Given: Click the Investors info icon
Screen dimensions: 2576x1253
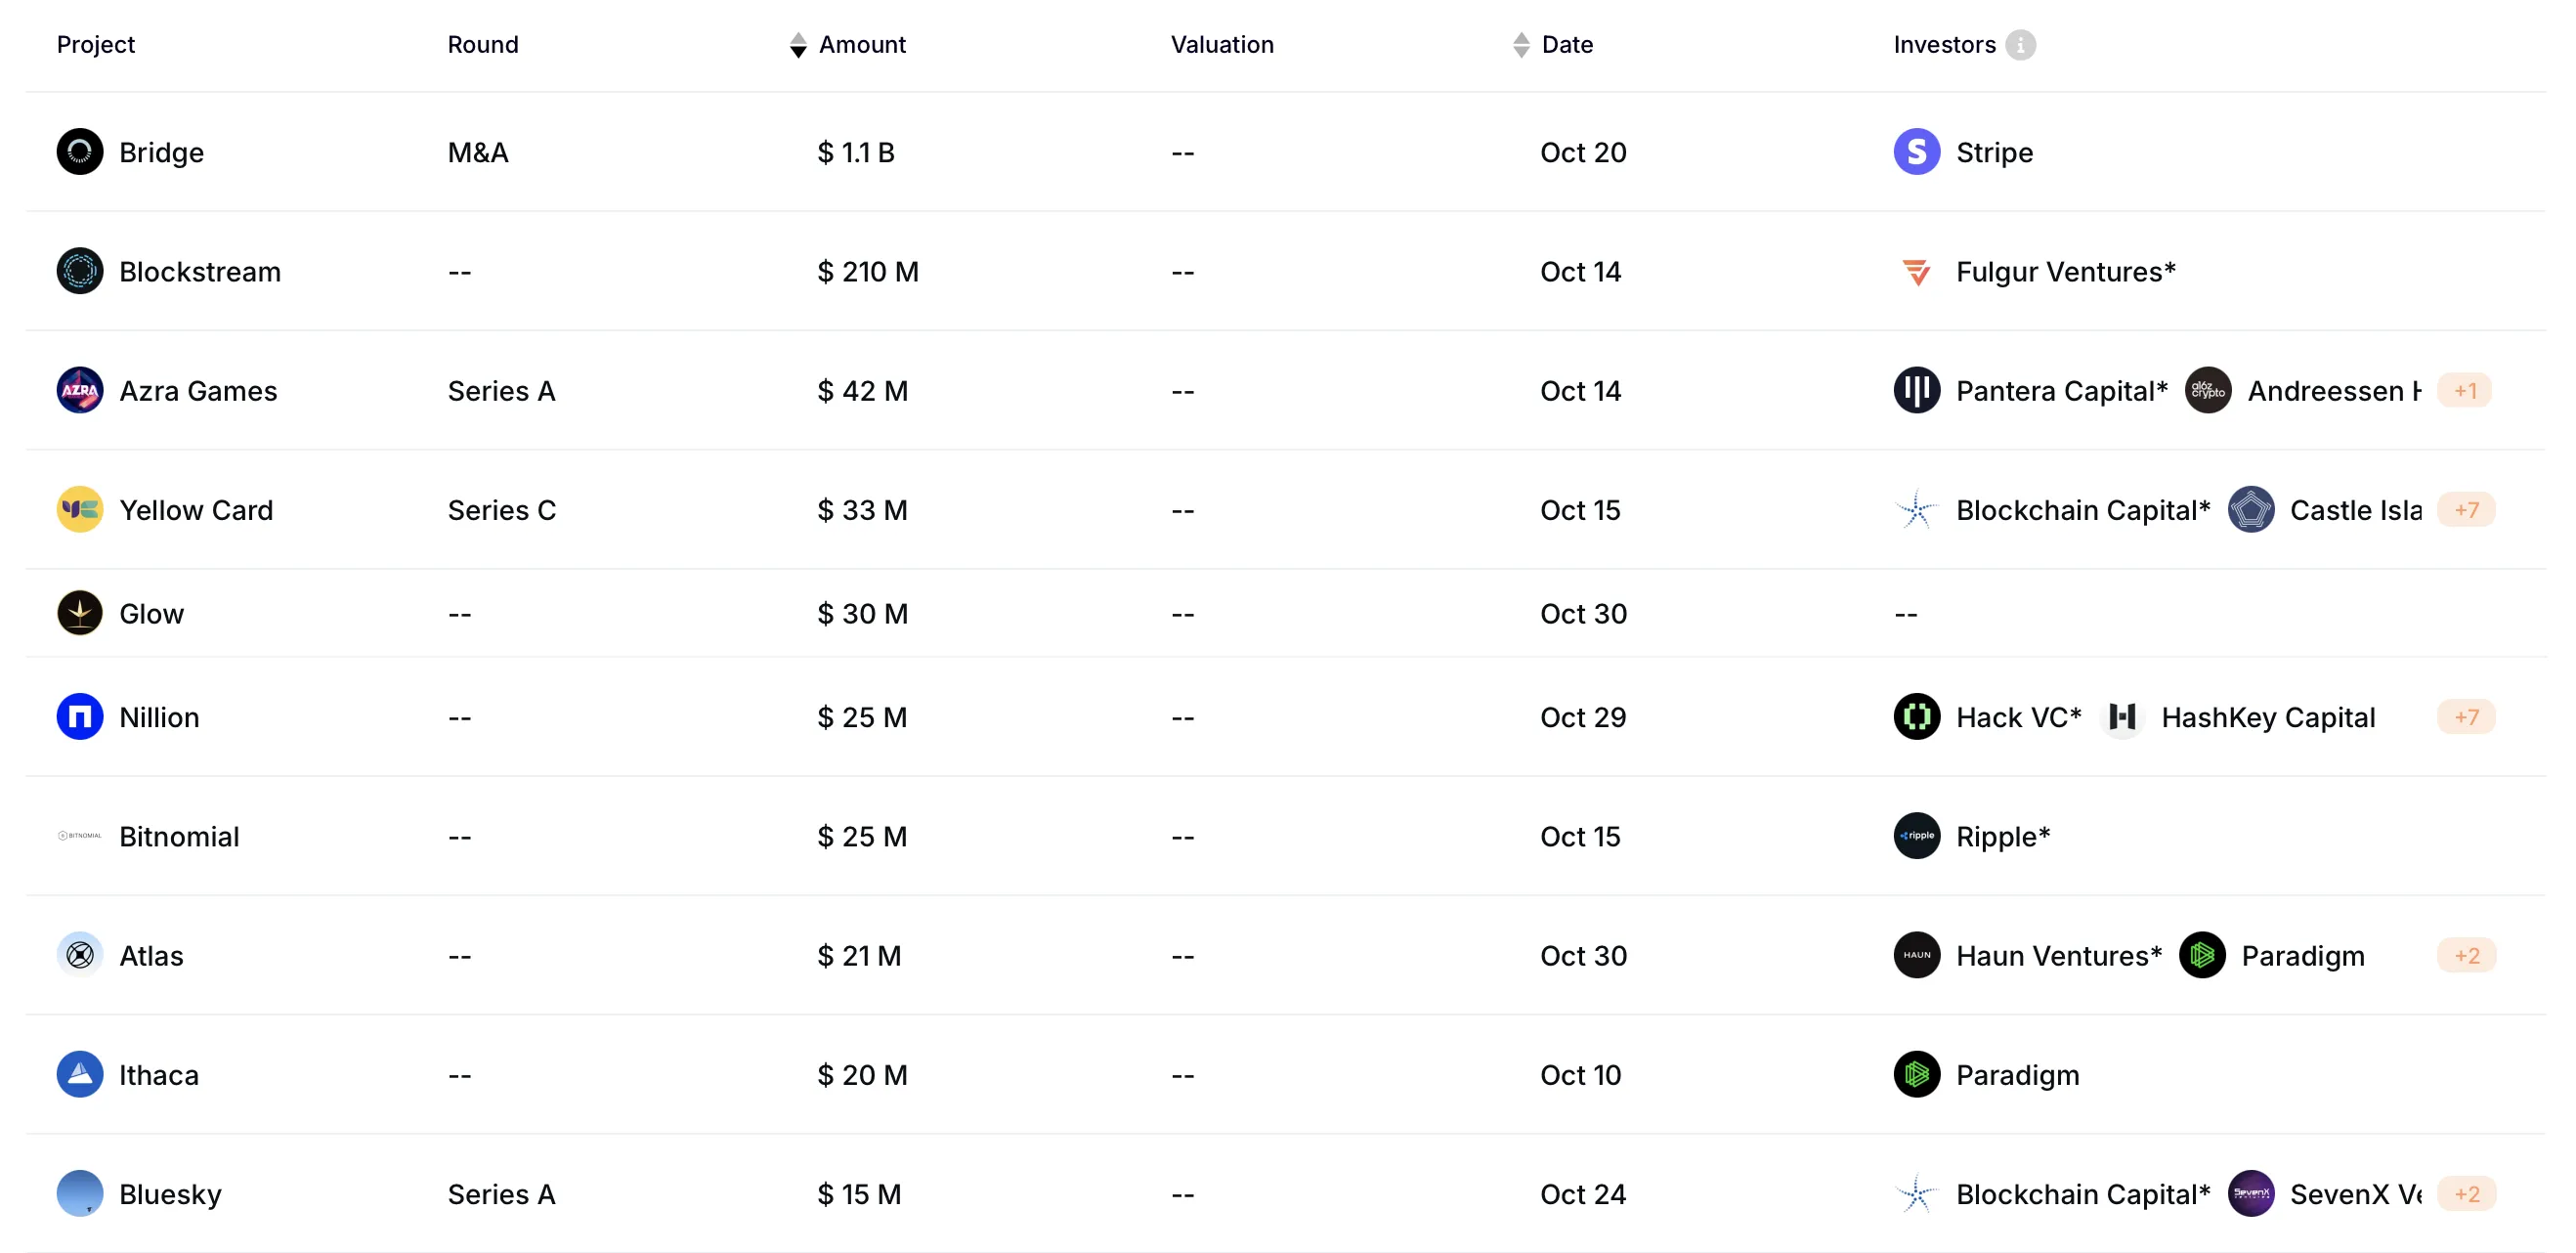Looking at the screenshot, I should point(2020,45).
